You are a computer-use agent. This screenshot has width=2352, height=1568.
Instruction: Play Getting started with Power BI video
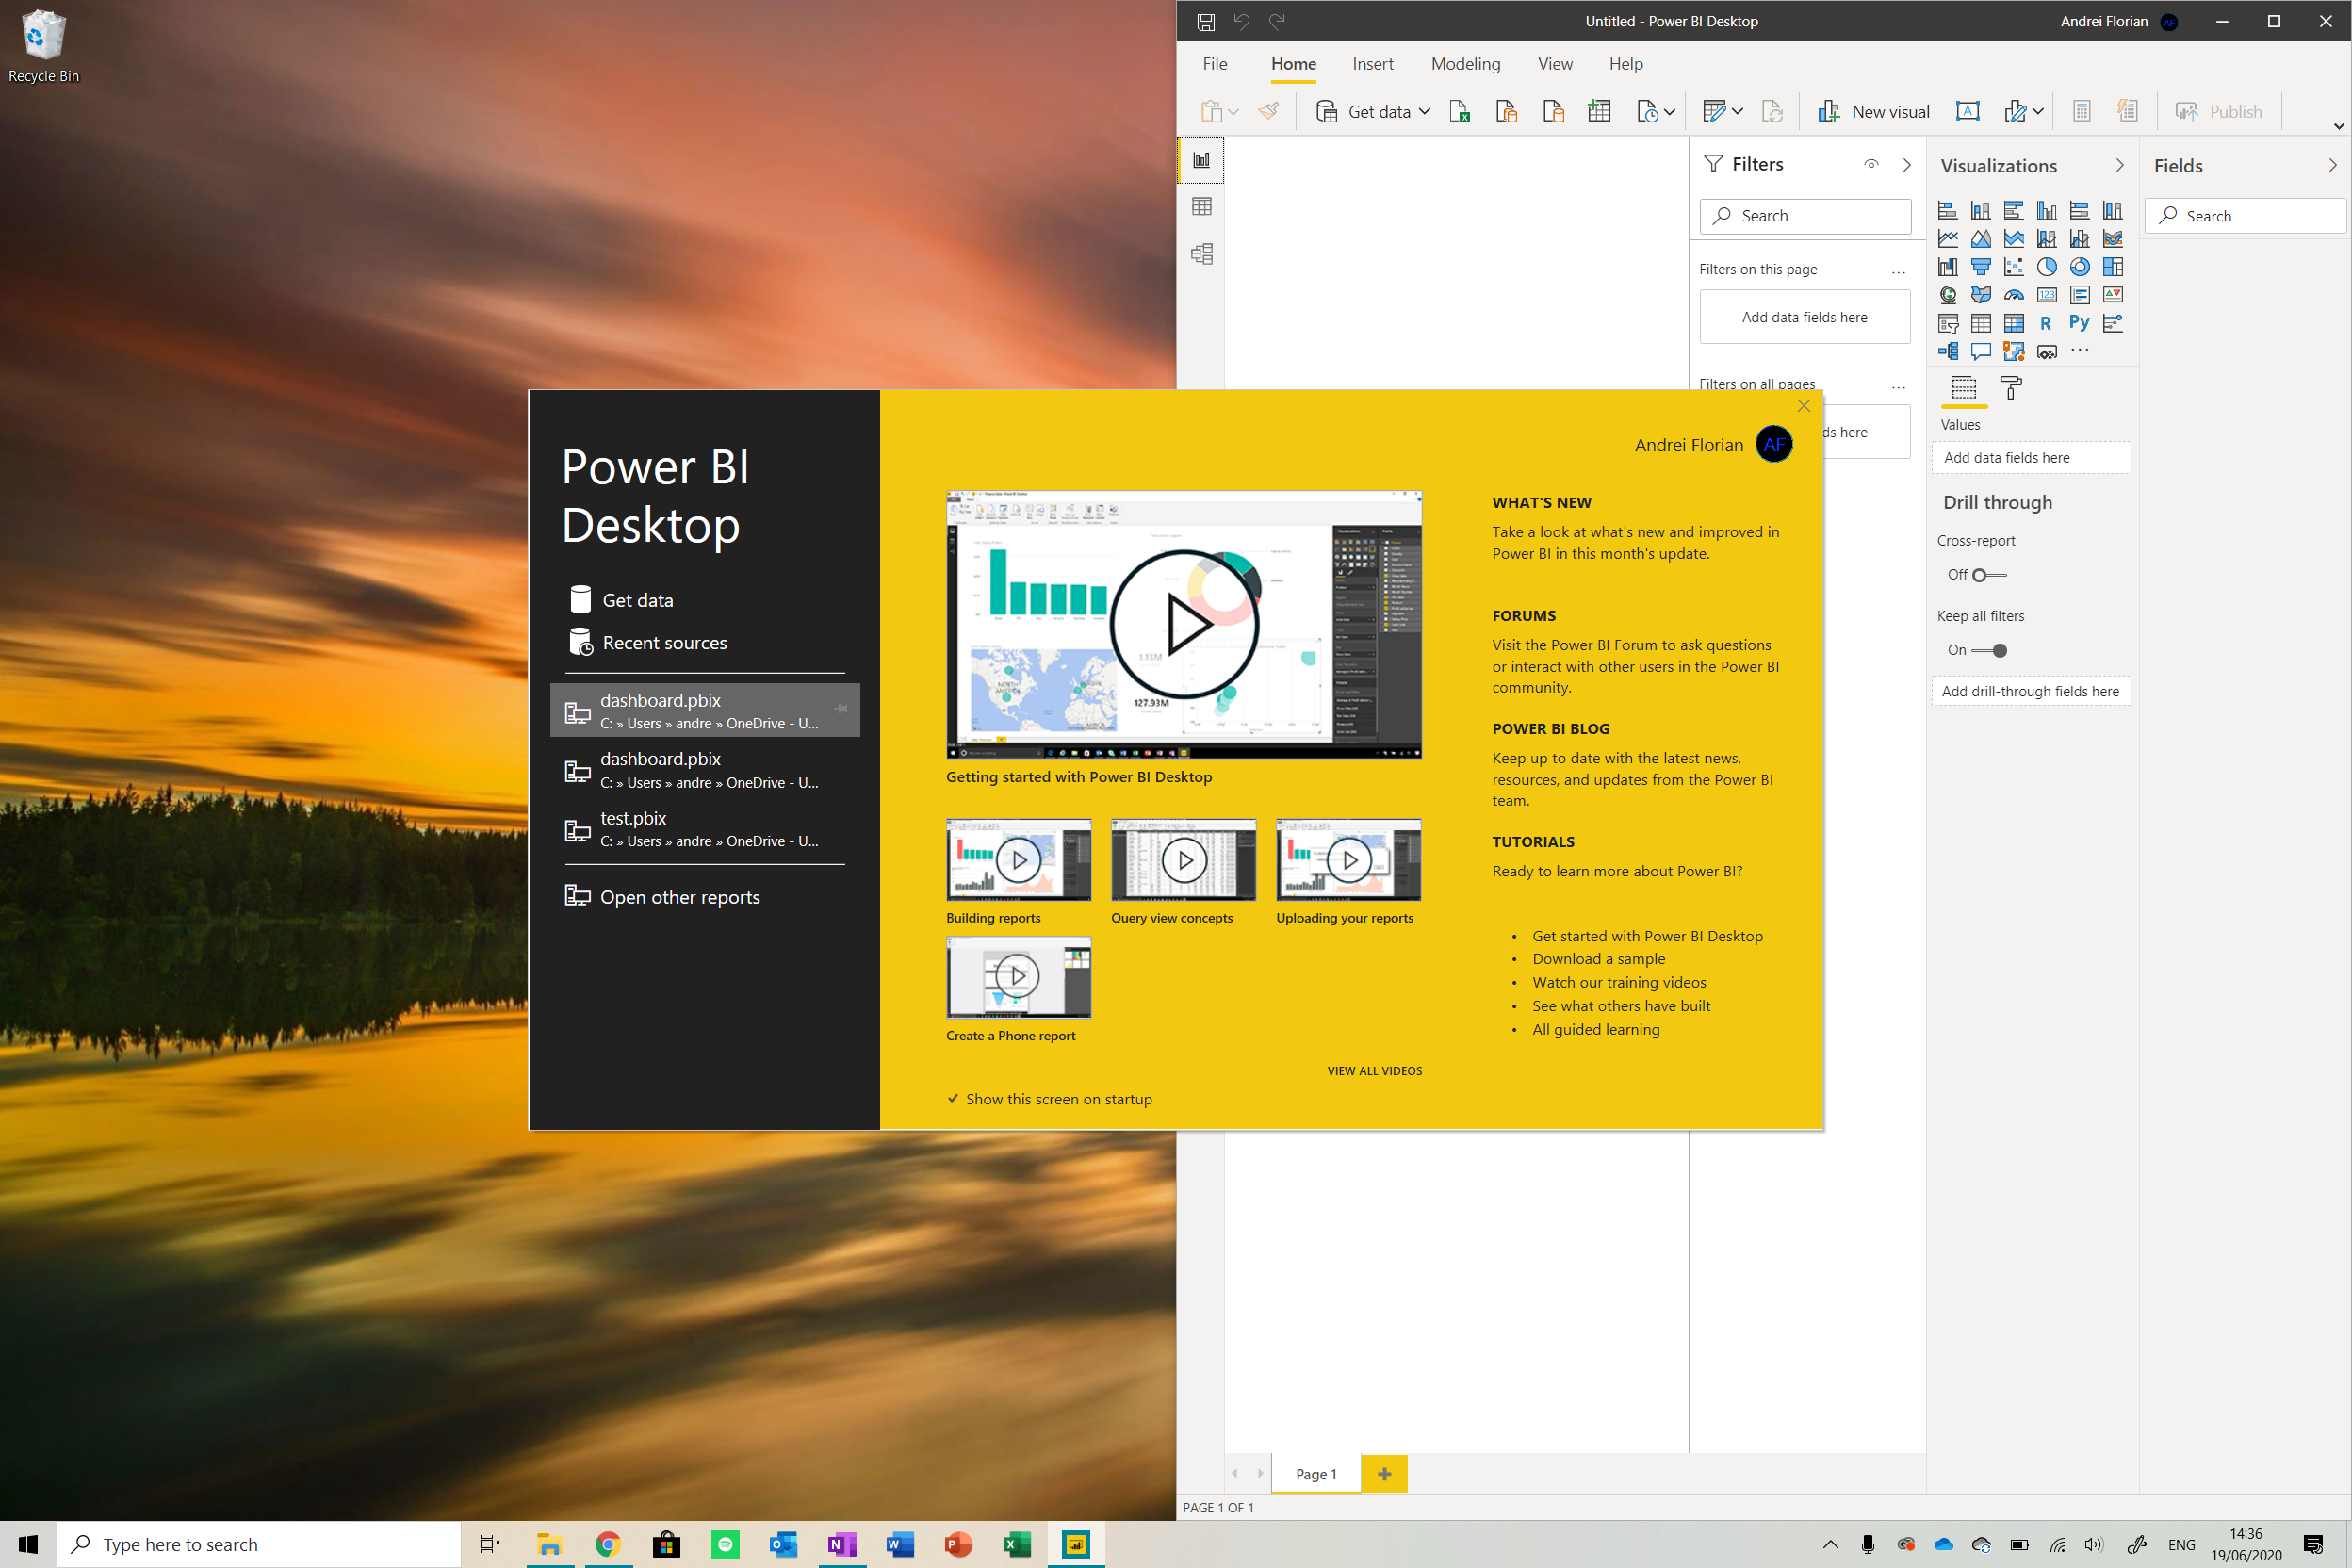(x=1184, y=625)
